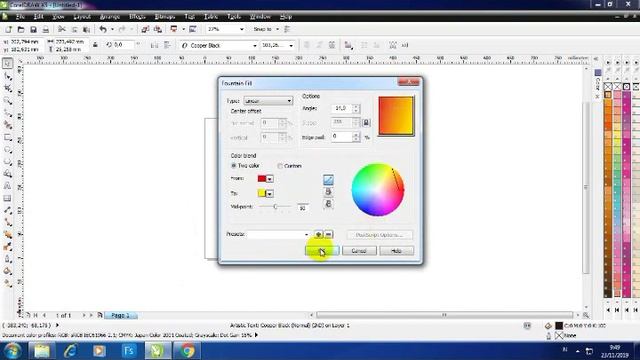The image size is (640, 360).
Task: Click the Edge pad value field
Action: [342, 137]
